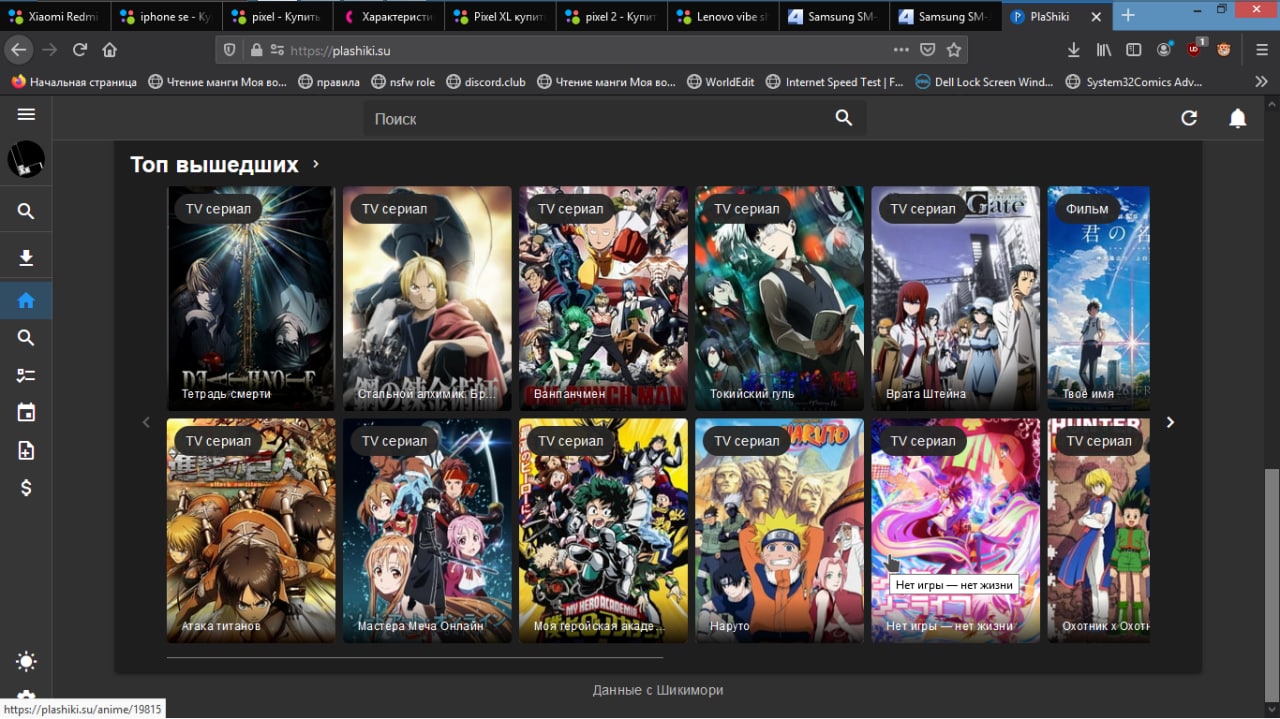Image resolution: width=1280 pixels, height=719 pixels.
Task: Toggle the brightness theme icon in sidebar
Action: [x=26, y=661]
